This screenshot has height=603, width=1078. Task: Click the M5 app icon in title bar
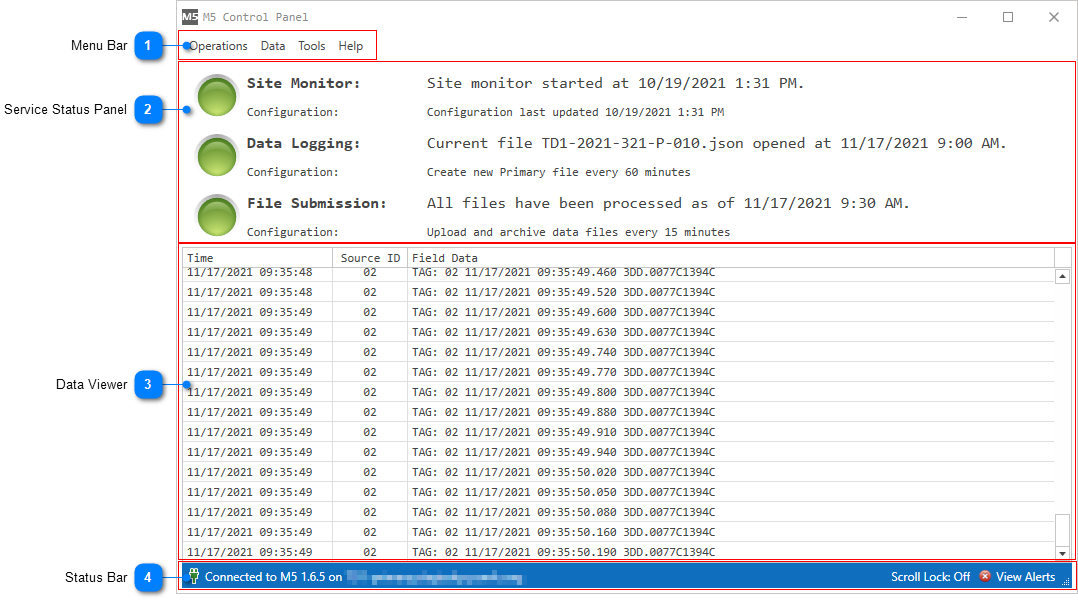(190, 17)
